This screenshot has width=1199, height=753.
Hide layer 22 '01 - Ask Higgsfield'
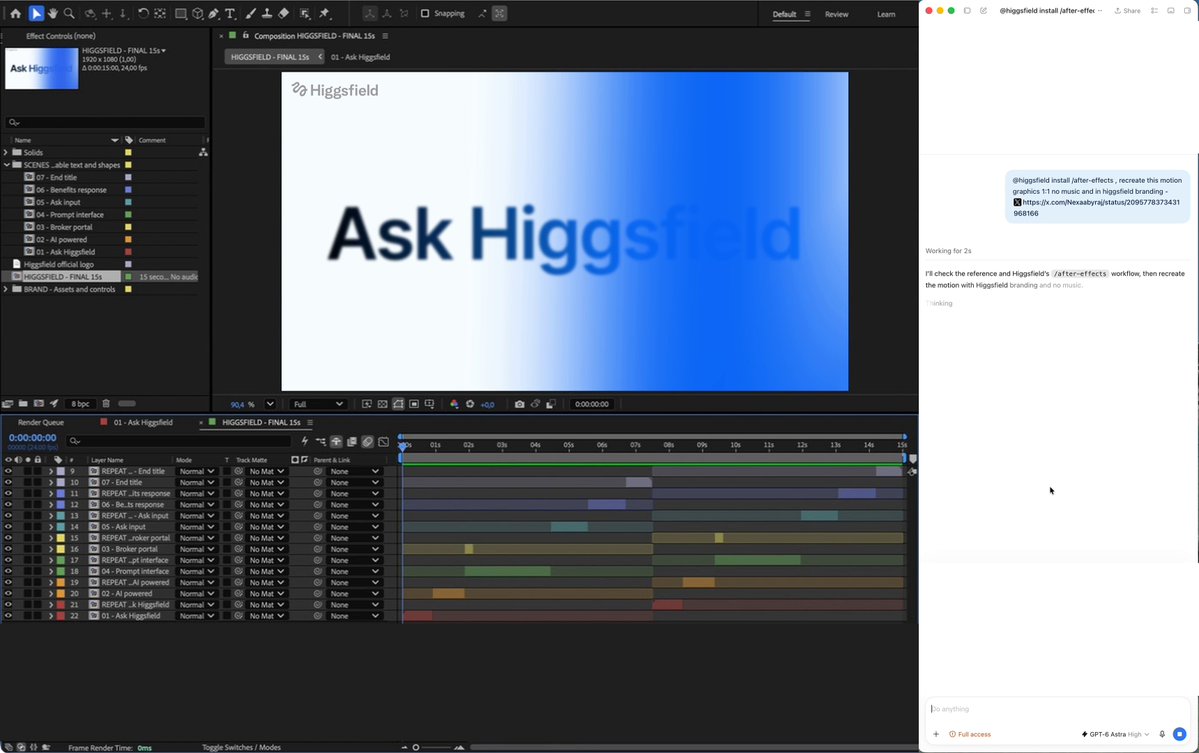point(8,616)
